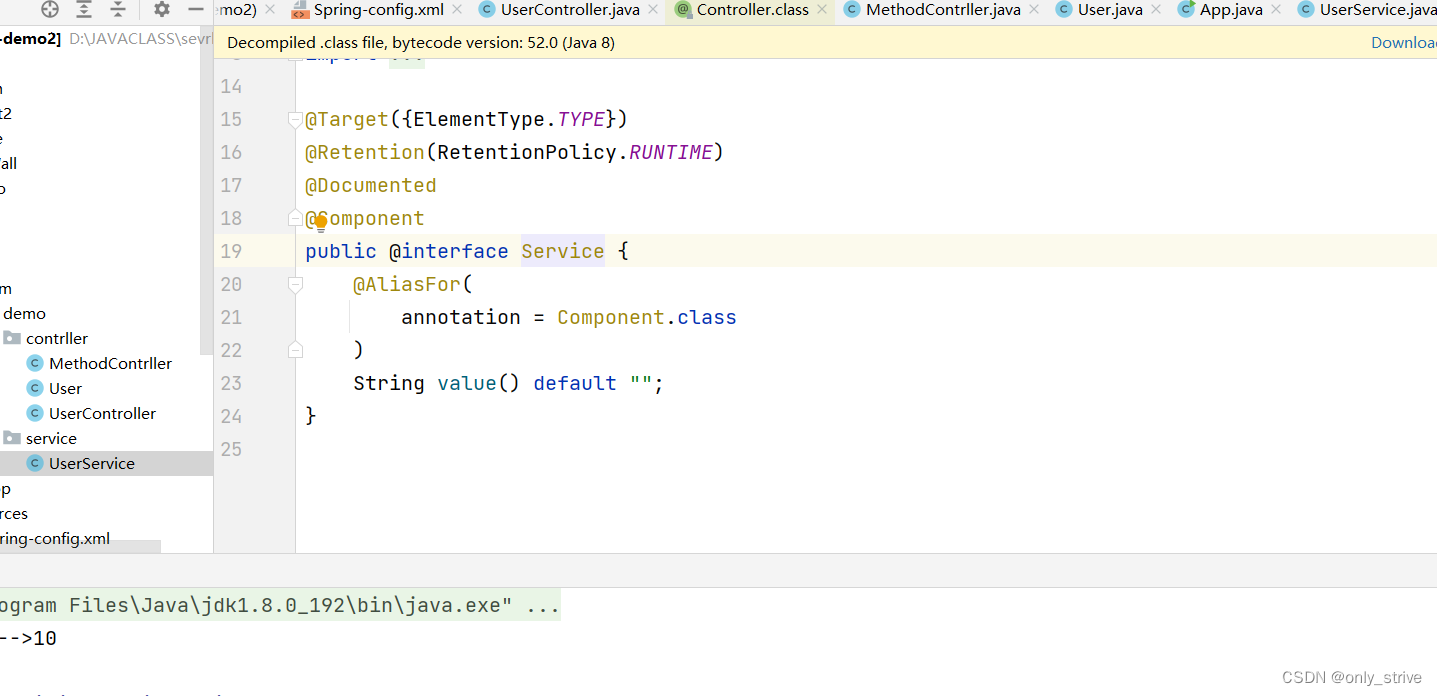Click the Collapse All icon in project toolbar
This screenshot has height=696, width=1437.
[118, 10]
